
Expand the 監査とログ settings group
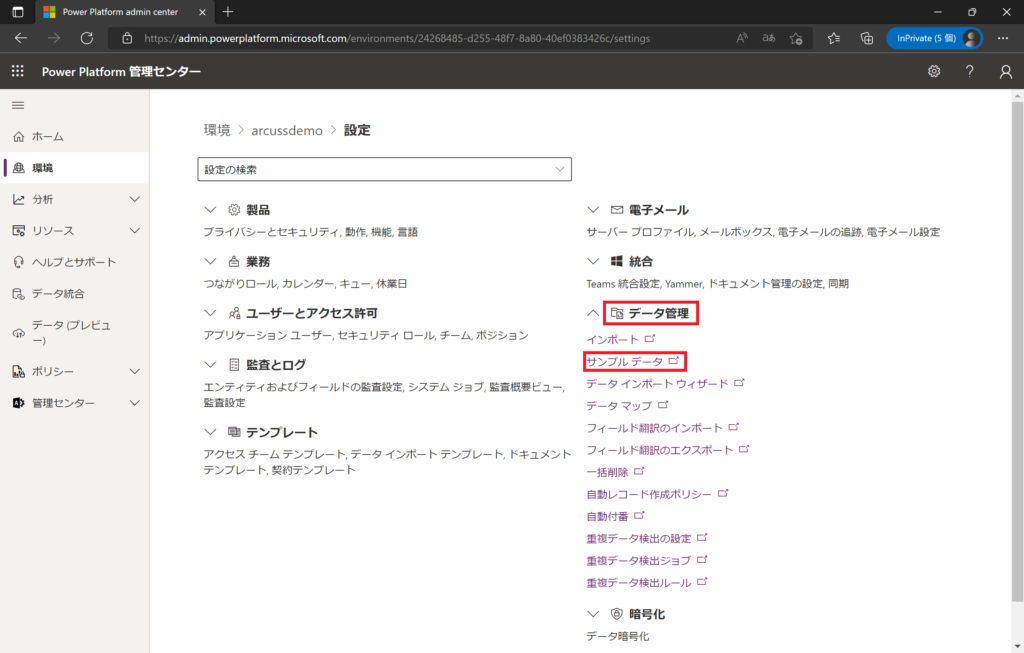210,365
